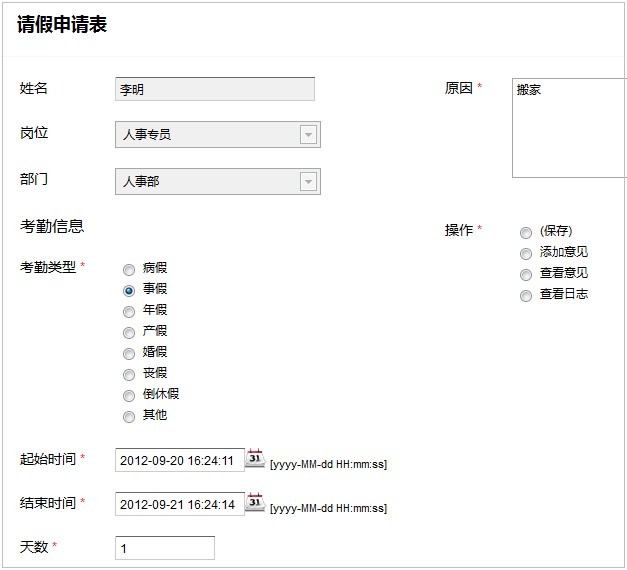627x570 pixels.
Task: Open calendar picker for 结束时间
Action: pos(255,502)
